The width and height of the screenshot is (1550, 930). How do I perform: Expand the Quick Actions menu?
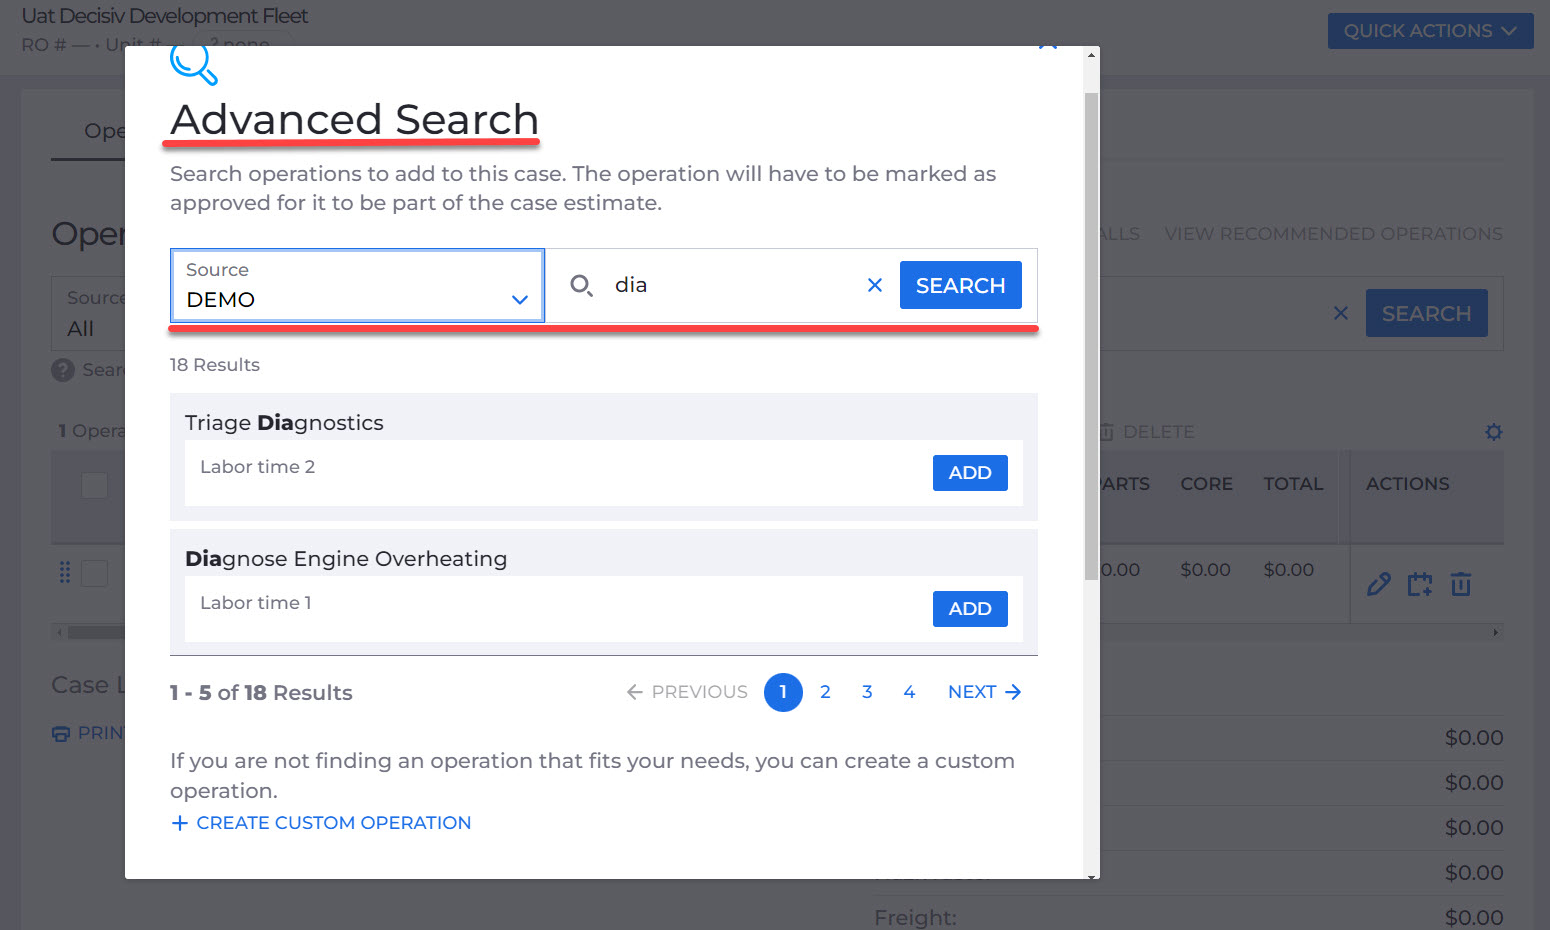pos(1430,31)
